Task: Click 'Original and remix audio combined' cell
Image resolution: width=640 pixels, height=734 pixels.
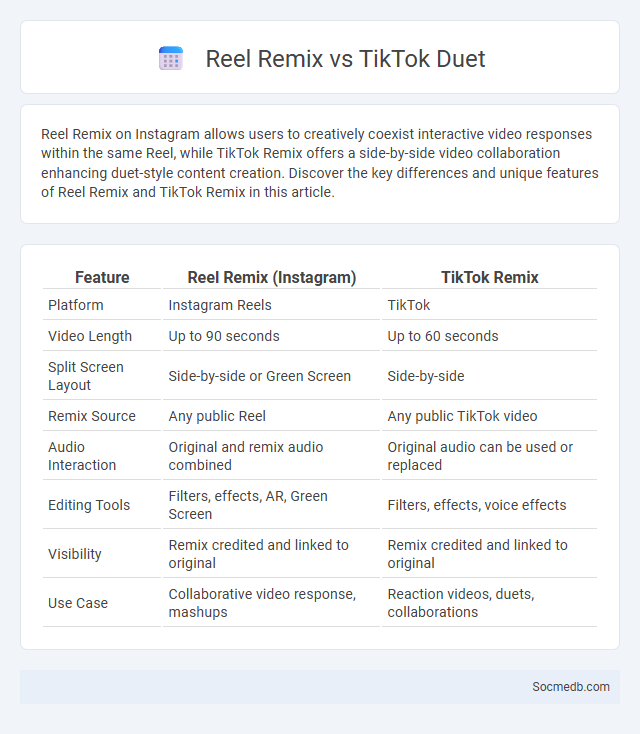Action: (x=245, y=456)
